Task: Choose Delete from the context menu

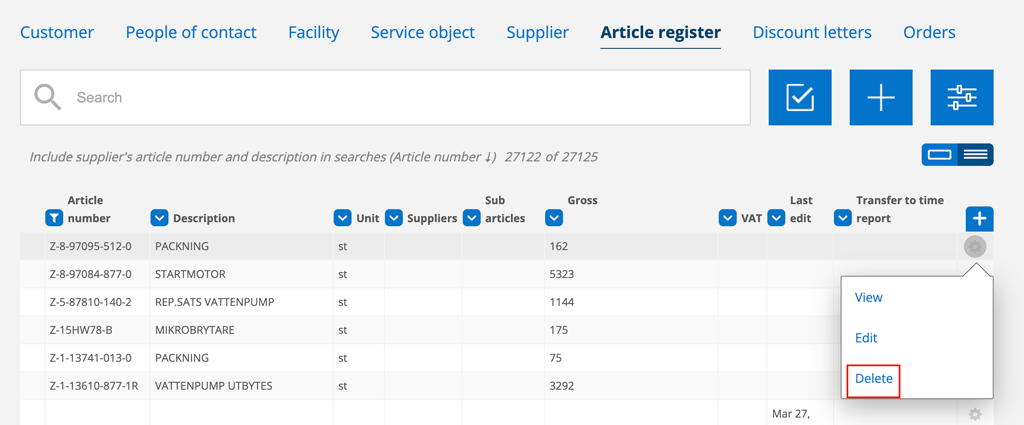Action: click(874, 378)
